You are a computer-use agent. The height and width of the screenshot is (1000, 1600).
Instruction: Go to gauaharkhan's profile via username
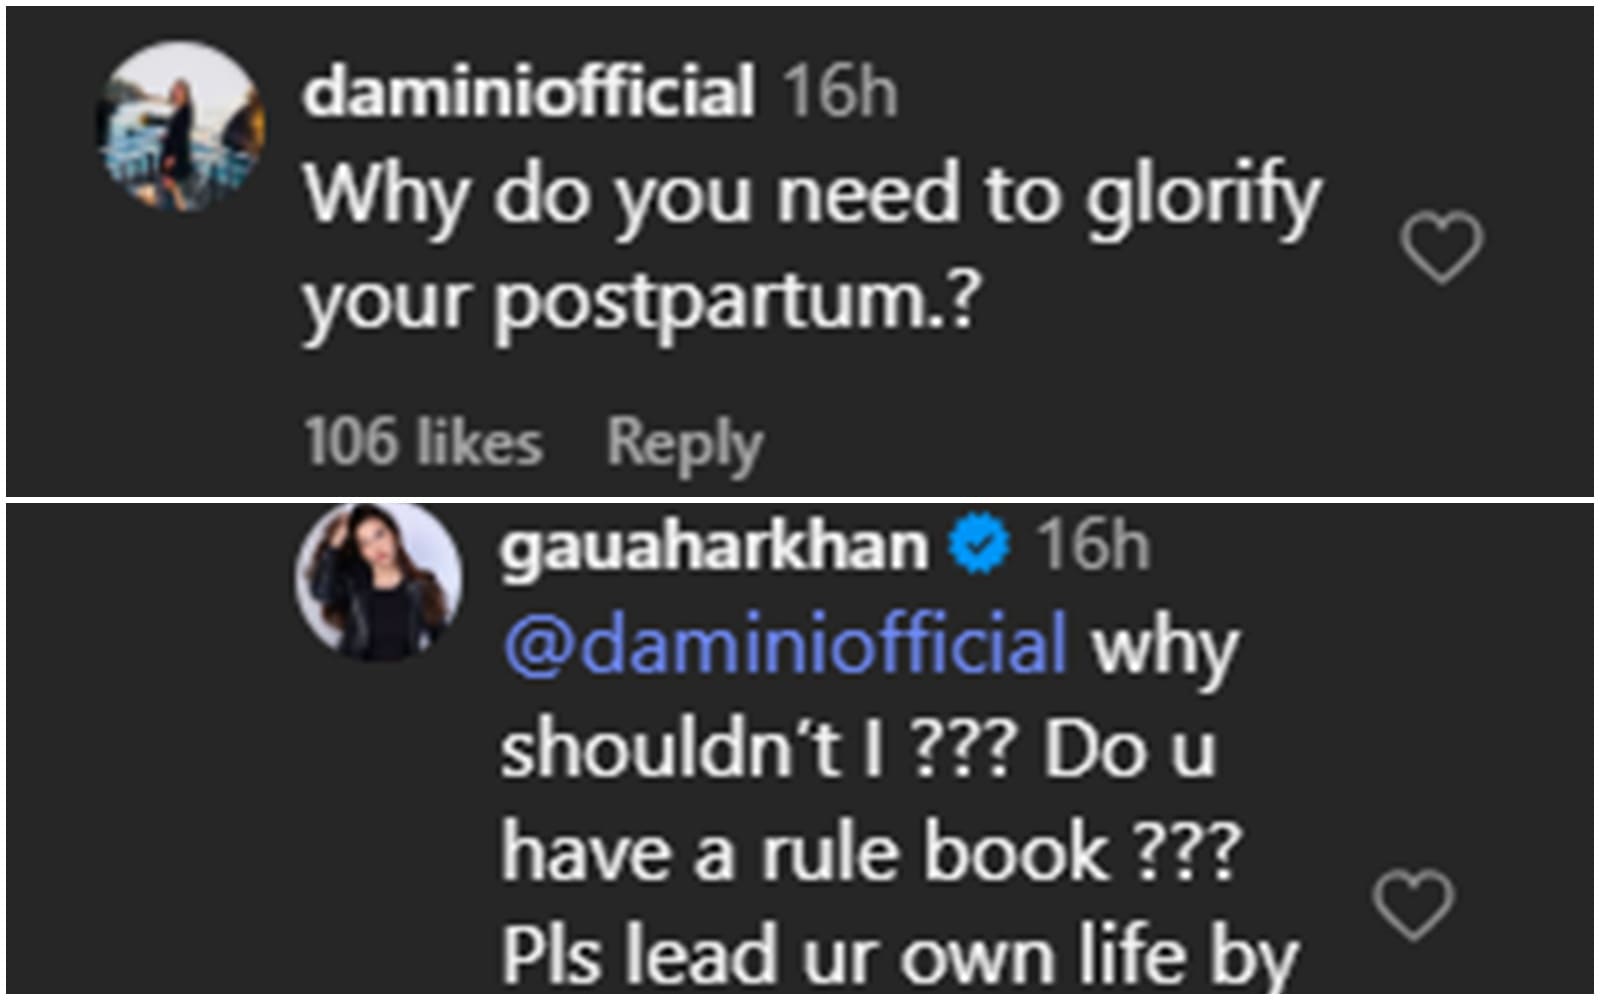(x=714, y=548)
